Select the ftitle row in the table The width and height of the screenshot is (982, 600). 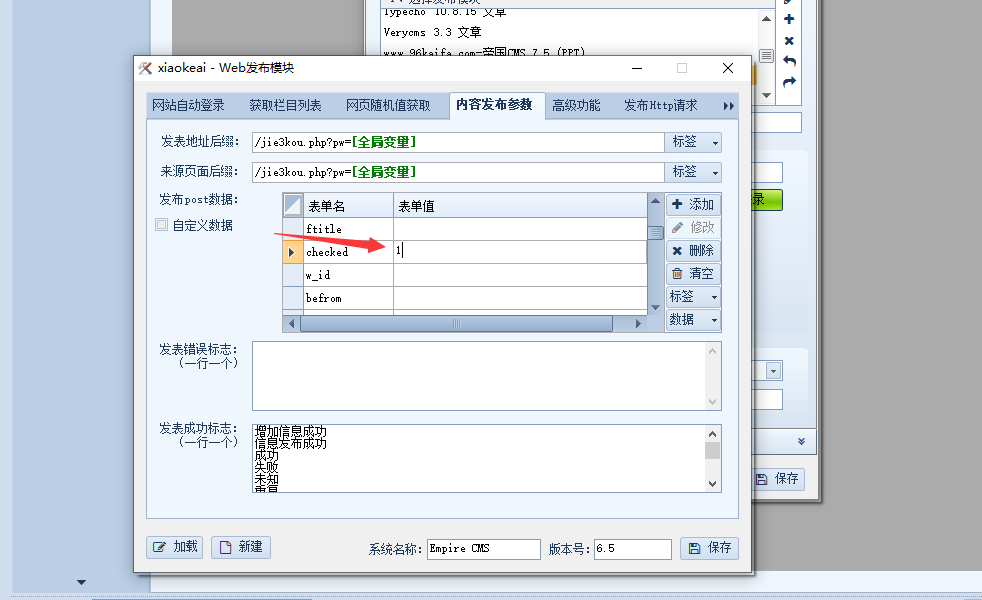tap(348, 229)
